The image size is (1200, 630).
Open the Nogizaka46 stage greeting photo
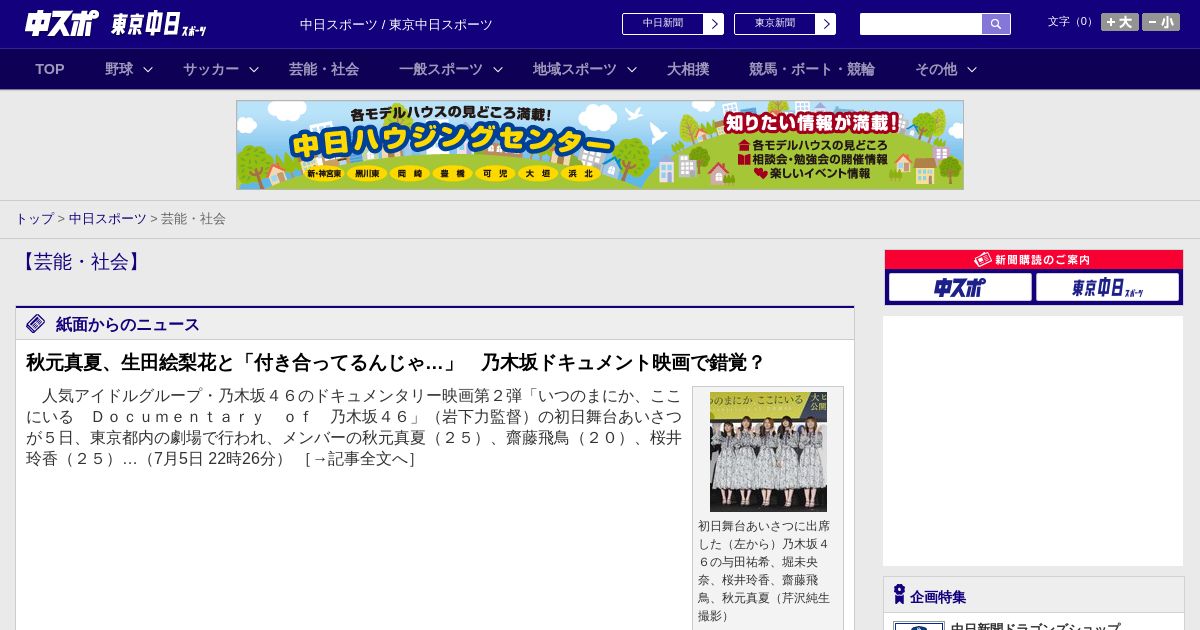click(x=768, y=452)
